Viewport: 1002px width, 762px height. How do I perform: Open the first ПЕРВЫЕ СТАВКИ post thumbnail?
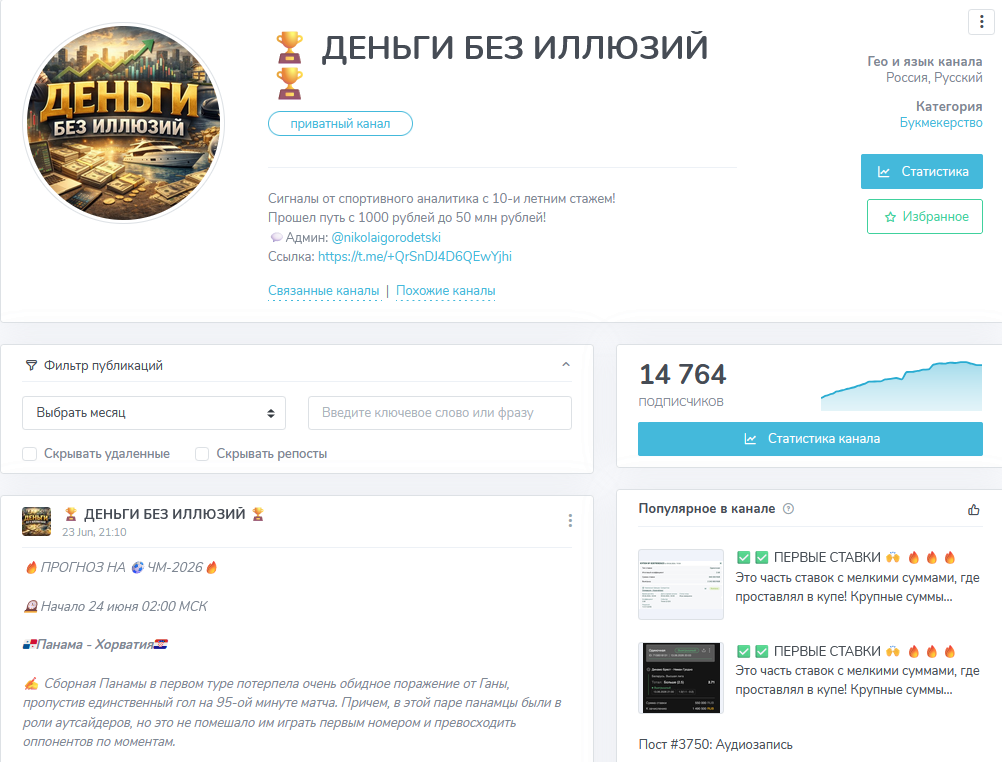[x=681, y=584]
